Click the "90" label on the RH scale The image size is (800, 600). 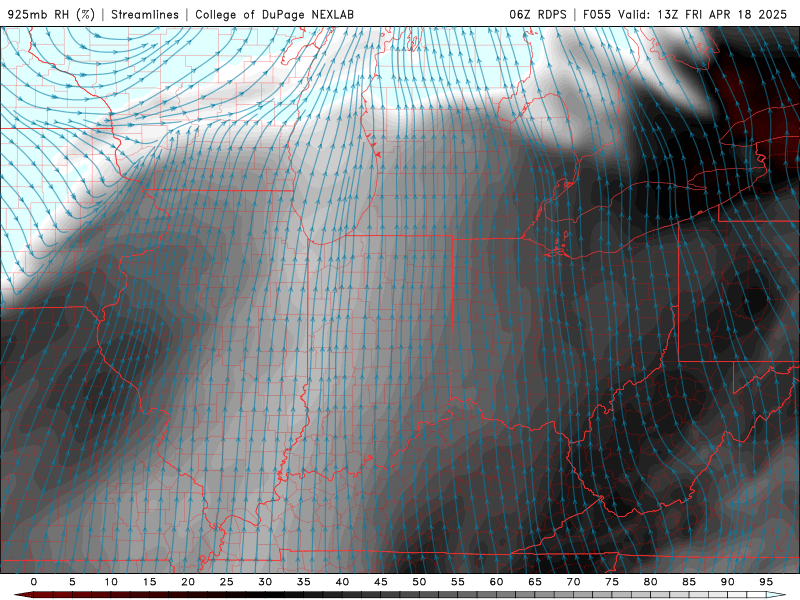727,582
